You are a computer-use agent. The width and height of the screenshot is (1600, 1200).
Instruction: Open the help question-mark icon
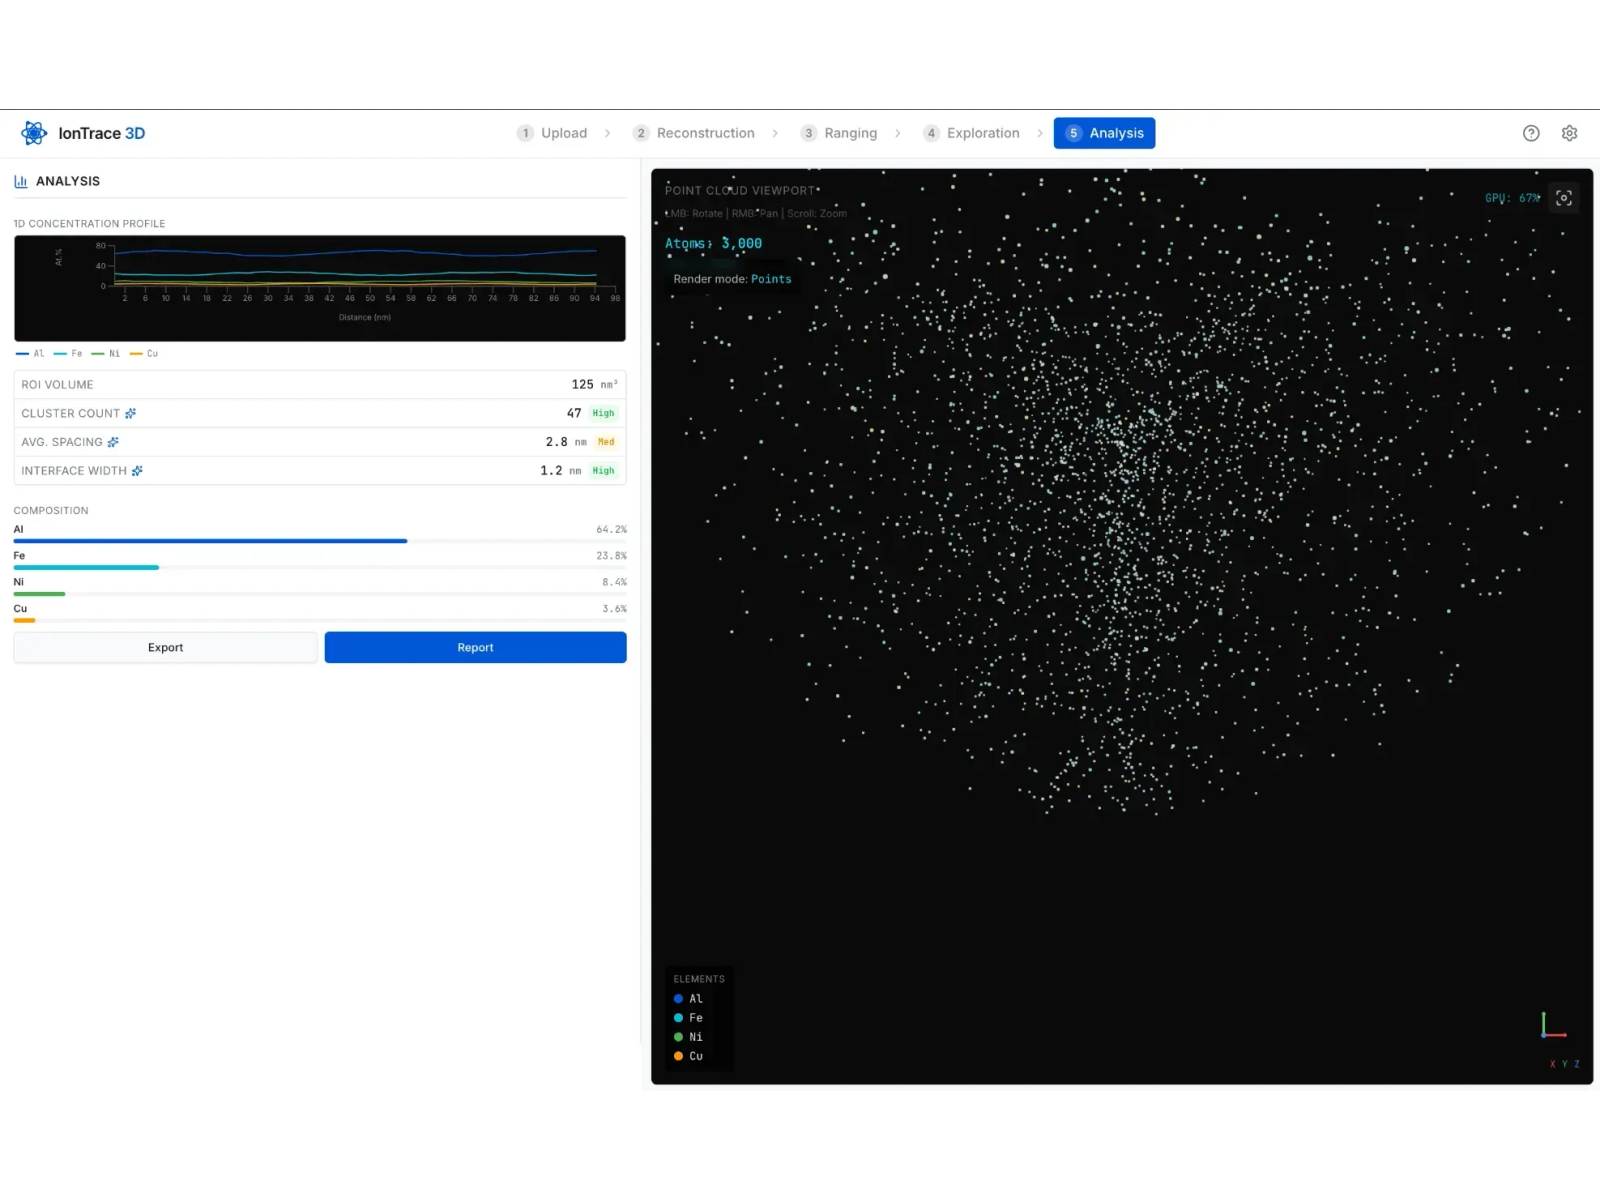1531,133
